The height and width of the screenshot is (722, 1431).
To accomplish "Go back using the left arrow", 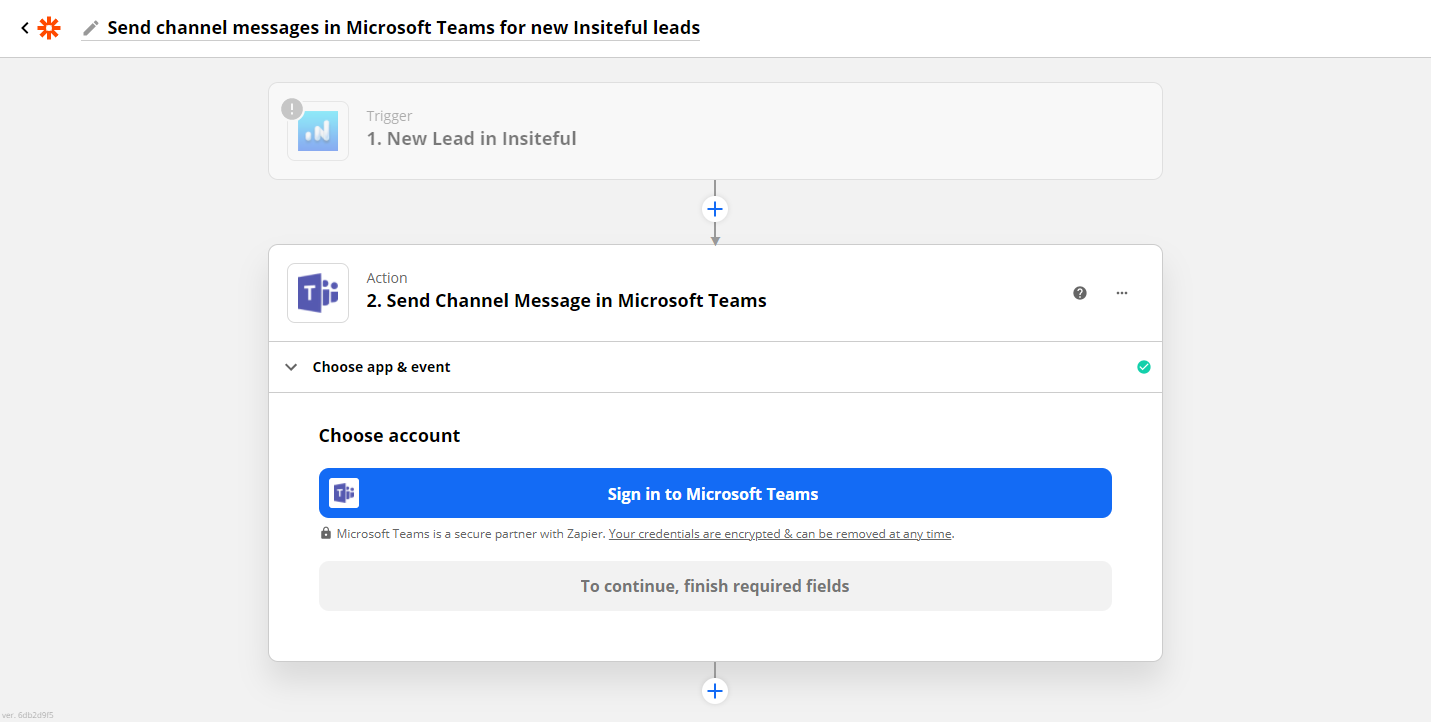I will coord(25,28).
